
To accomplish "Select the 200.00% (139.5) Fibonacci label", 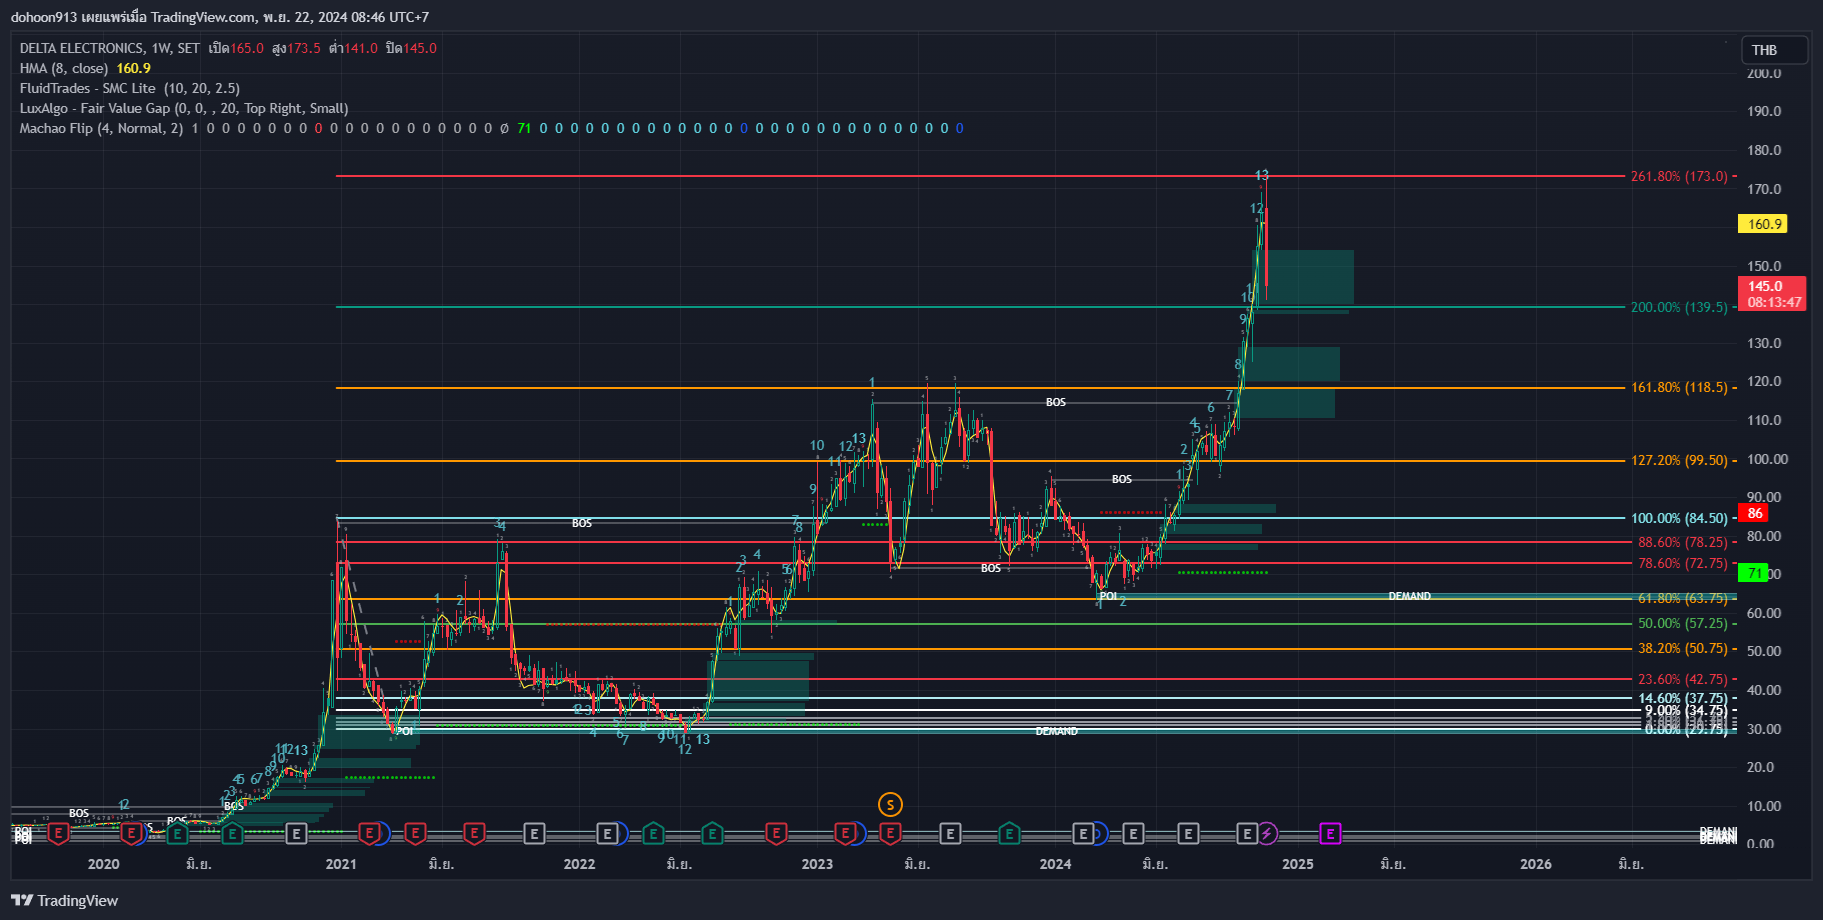I will click(1679, 307).
